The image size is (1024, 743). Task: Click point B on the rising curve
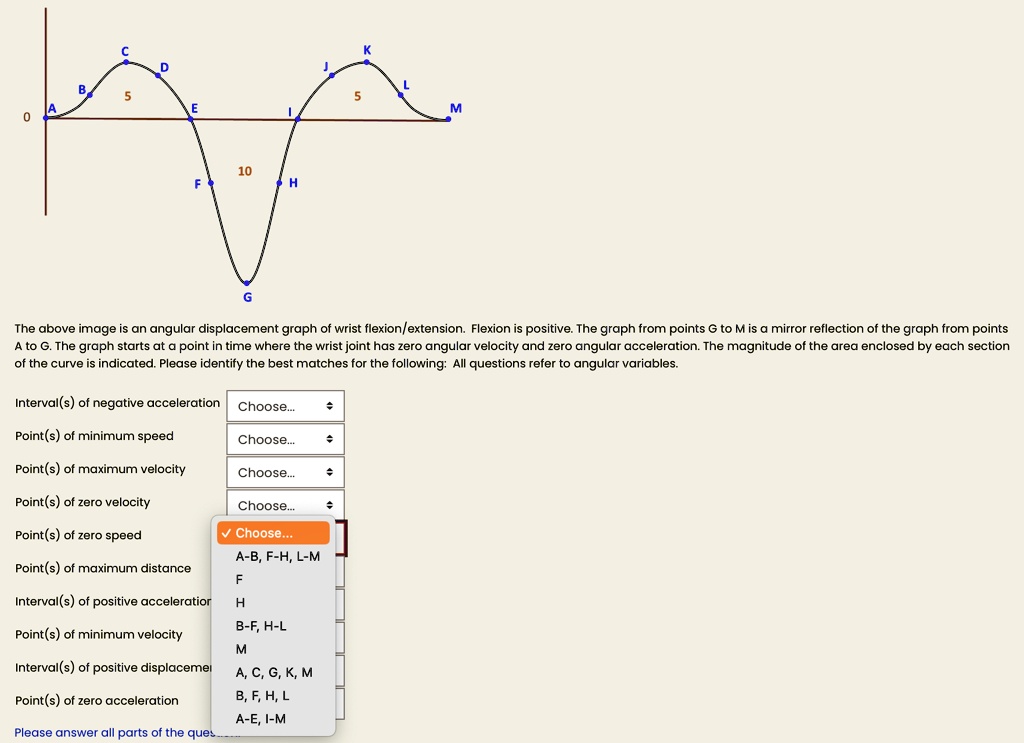89,95
